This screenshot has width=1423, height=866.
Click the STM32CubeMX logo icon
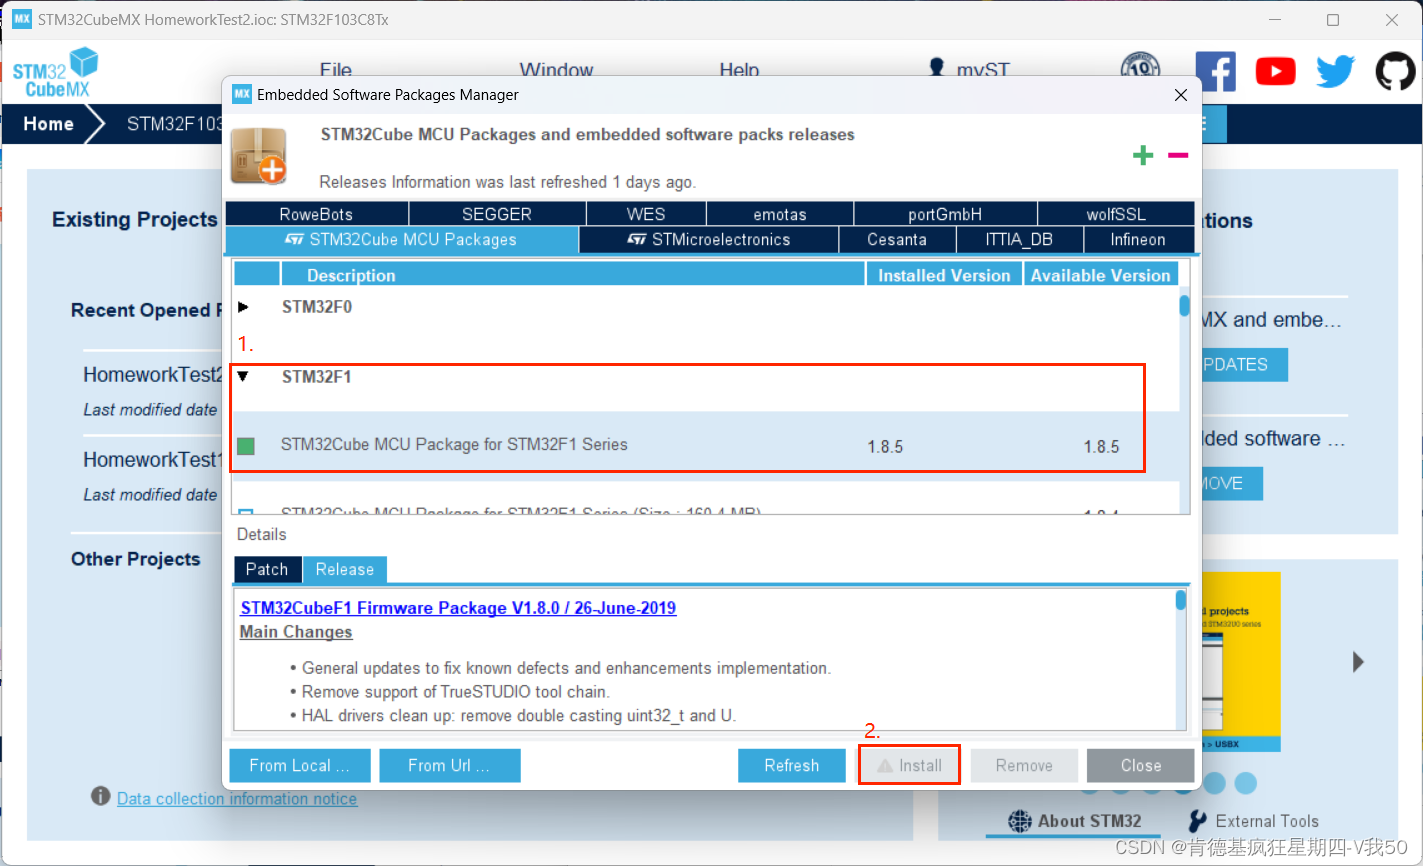click(x=56, y=72)
